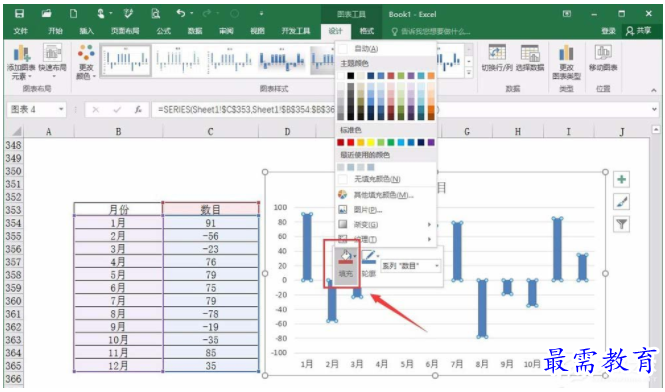This screenshot has width=665, height=392.
Task: Pick the orange theme color swatch
Action: point(431,76)
